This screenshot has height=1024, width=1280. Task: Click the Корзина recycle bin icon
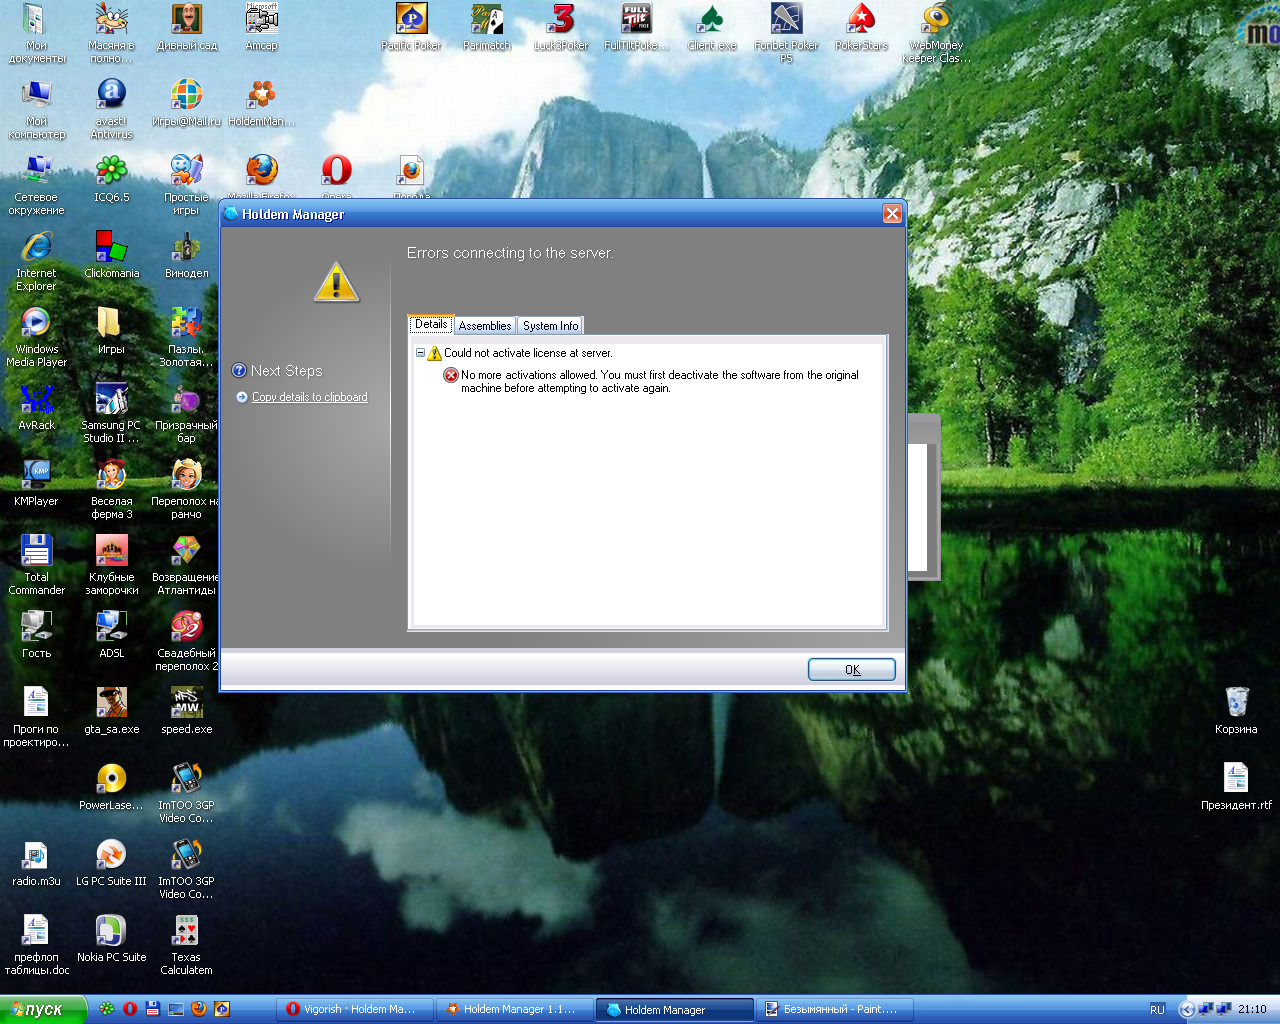click(1236, 703)
